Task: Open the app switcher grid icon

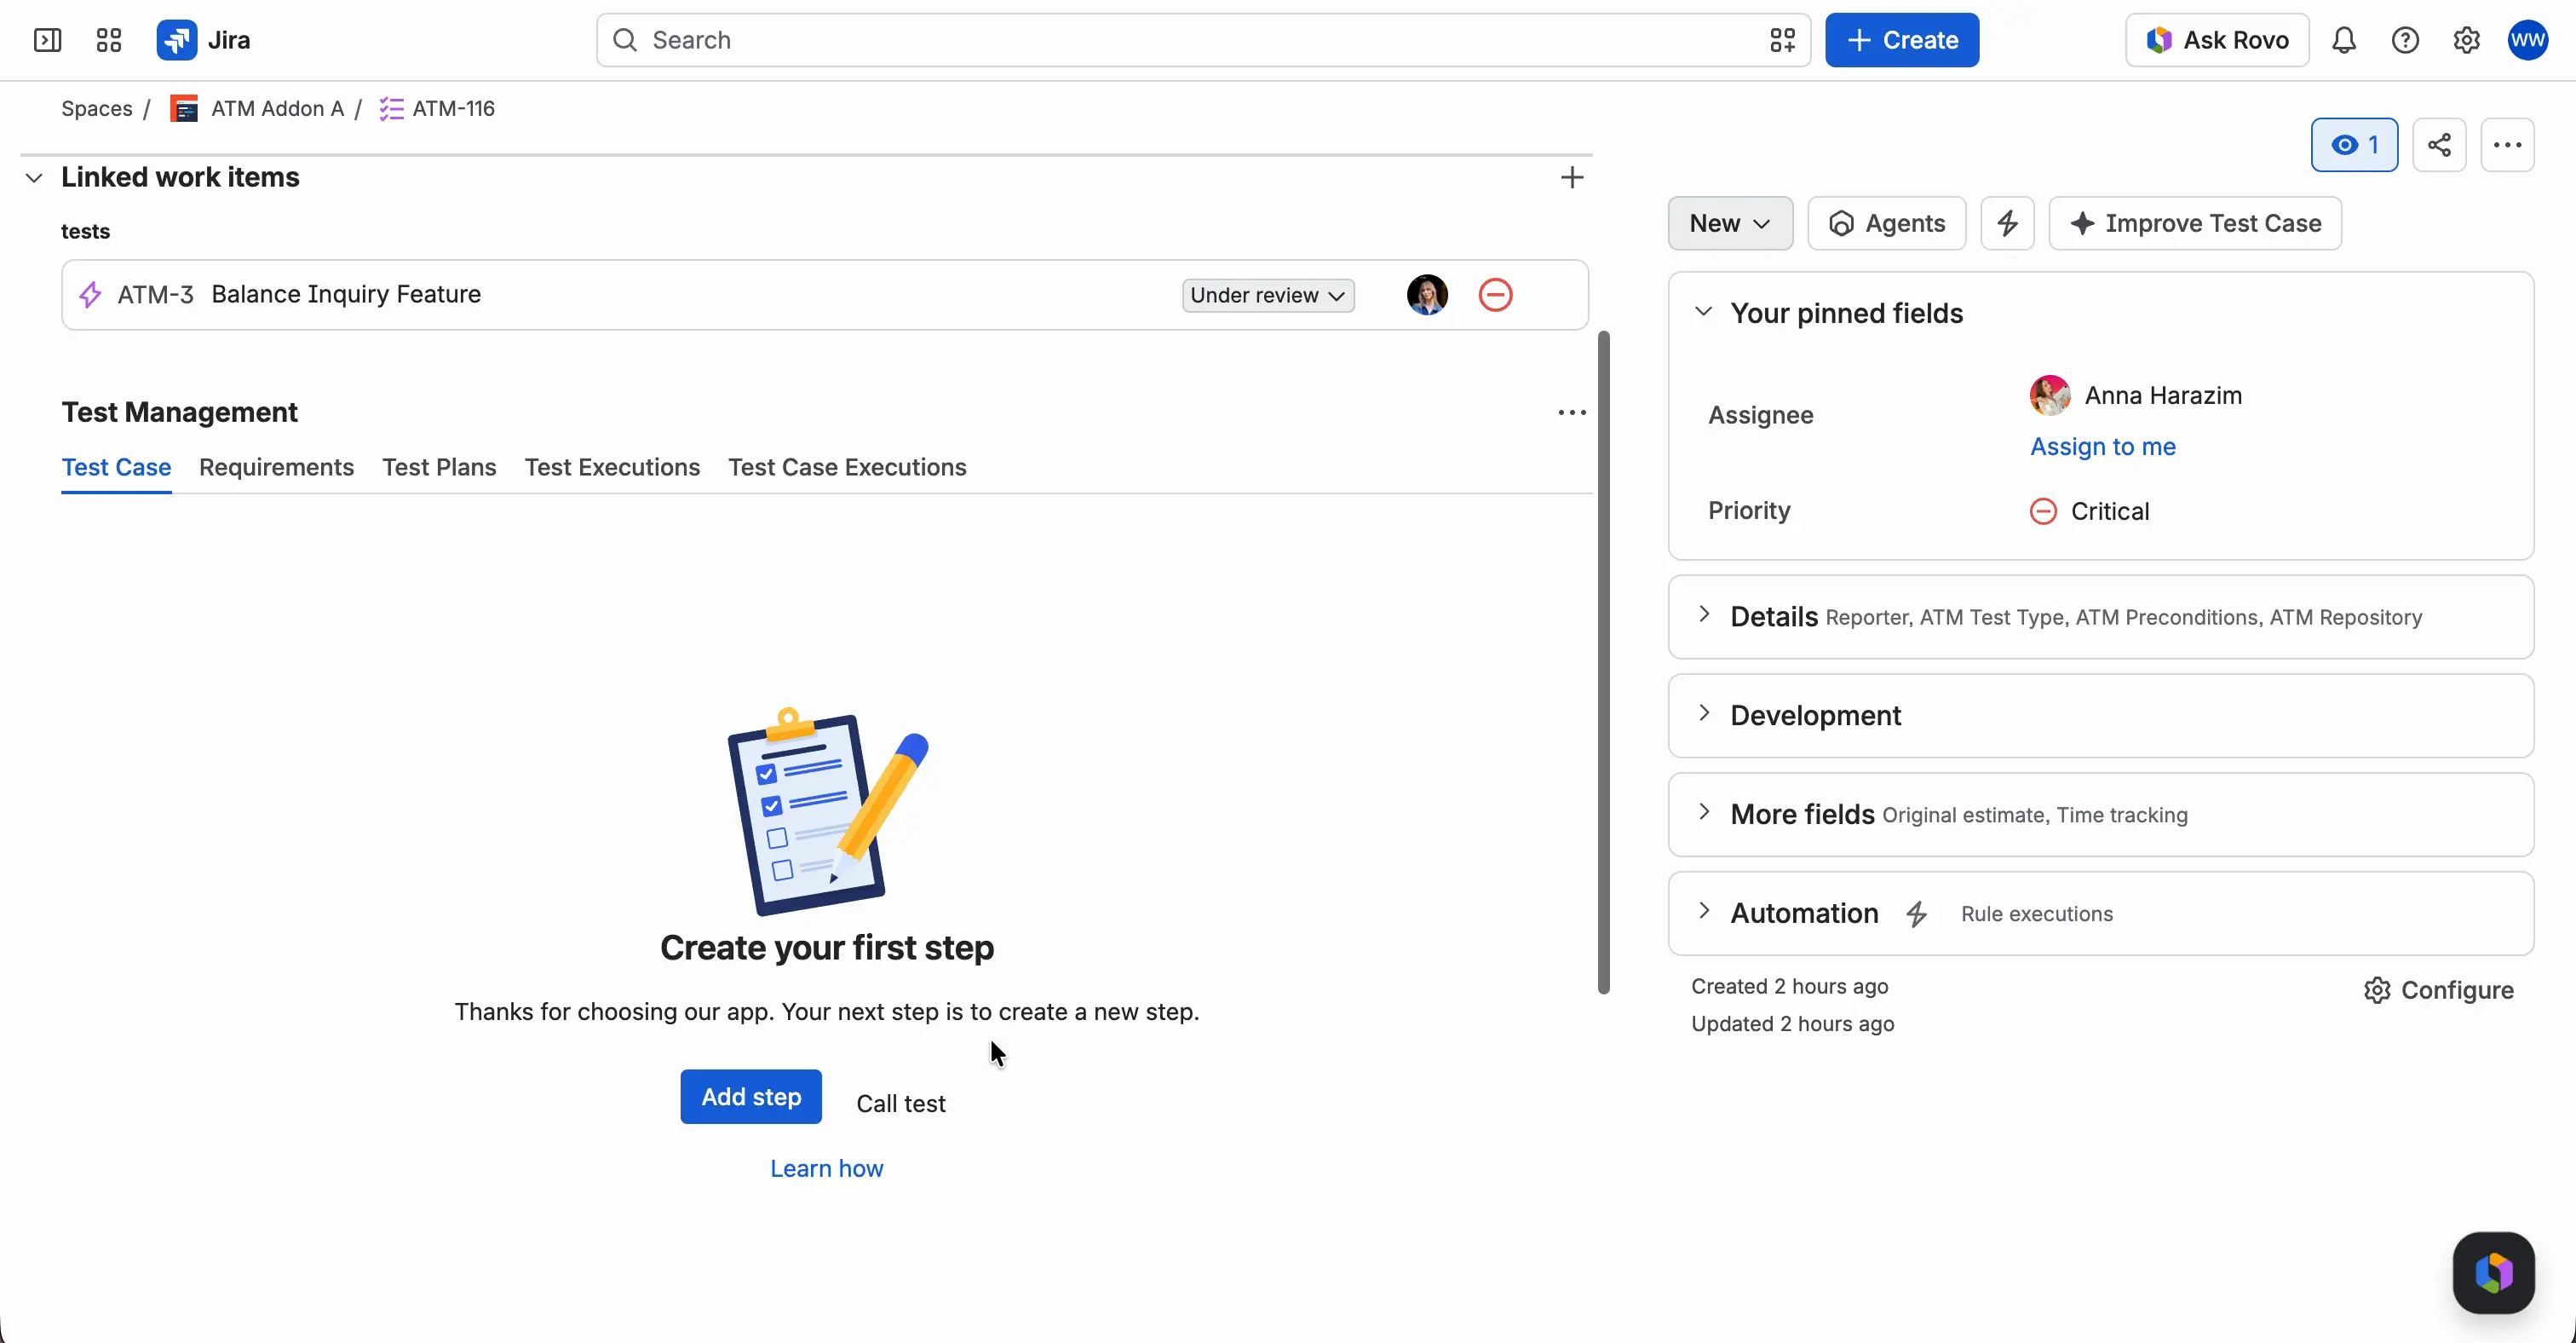Action: (109, 40)
